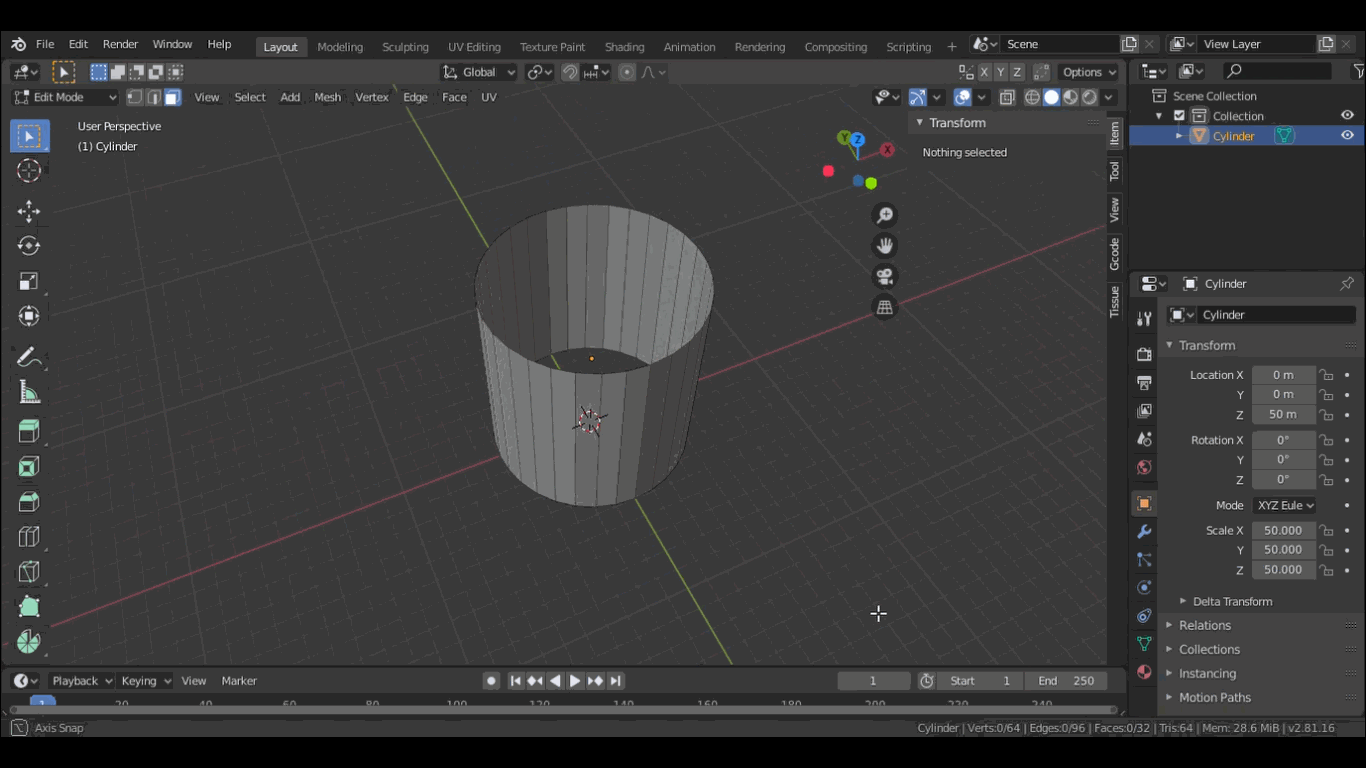Click the Scale X value field
The width and height of the screenshot is (1366, 768).
(x=1283, y=530)
